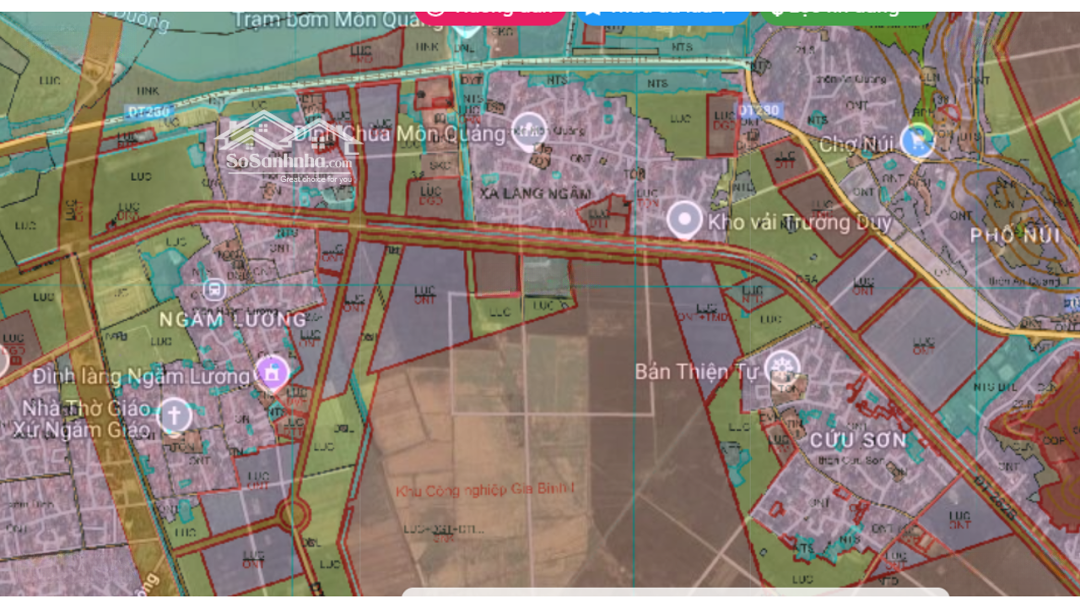Tap the purple Đình làng Ngâm Lương marker
The image size is (1080, 608).
[x=271, y=374]
